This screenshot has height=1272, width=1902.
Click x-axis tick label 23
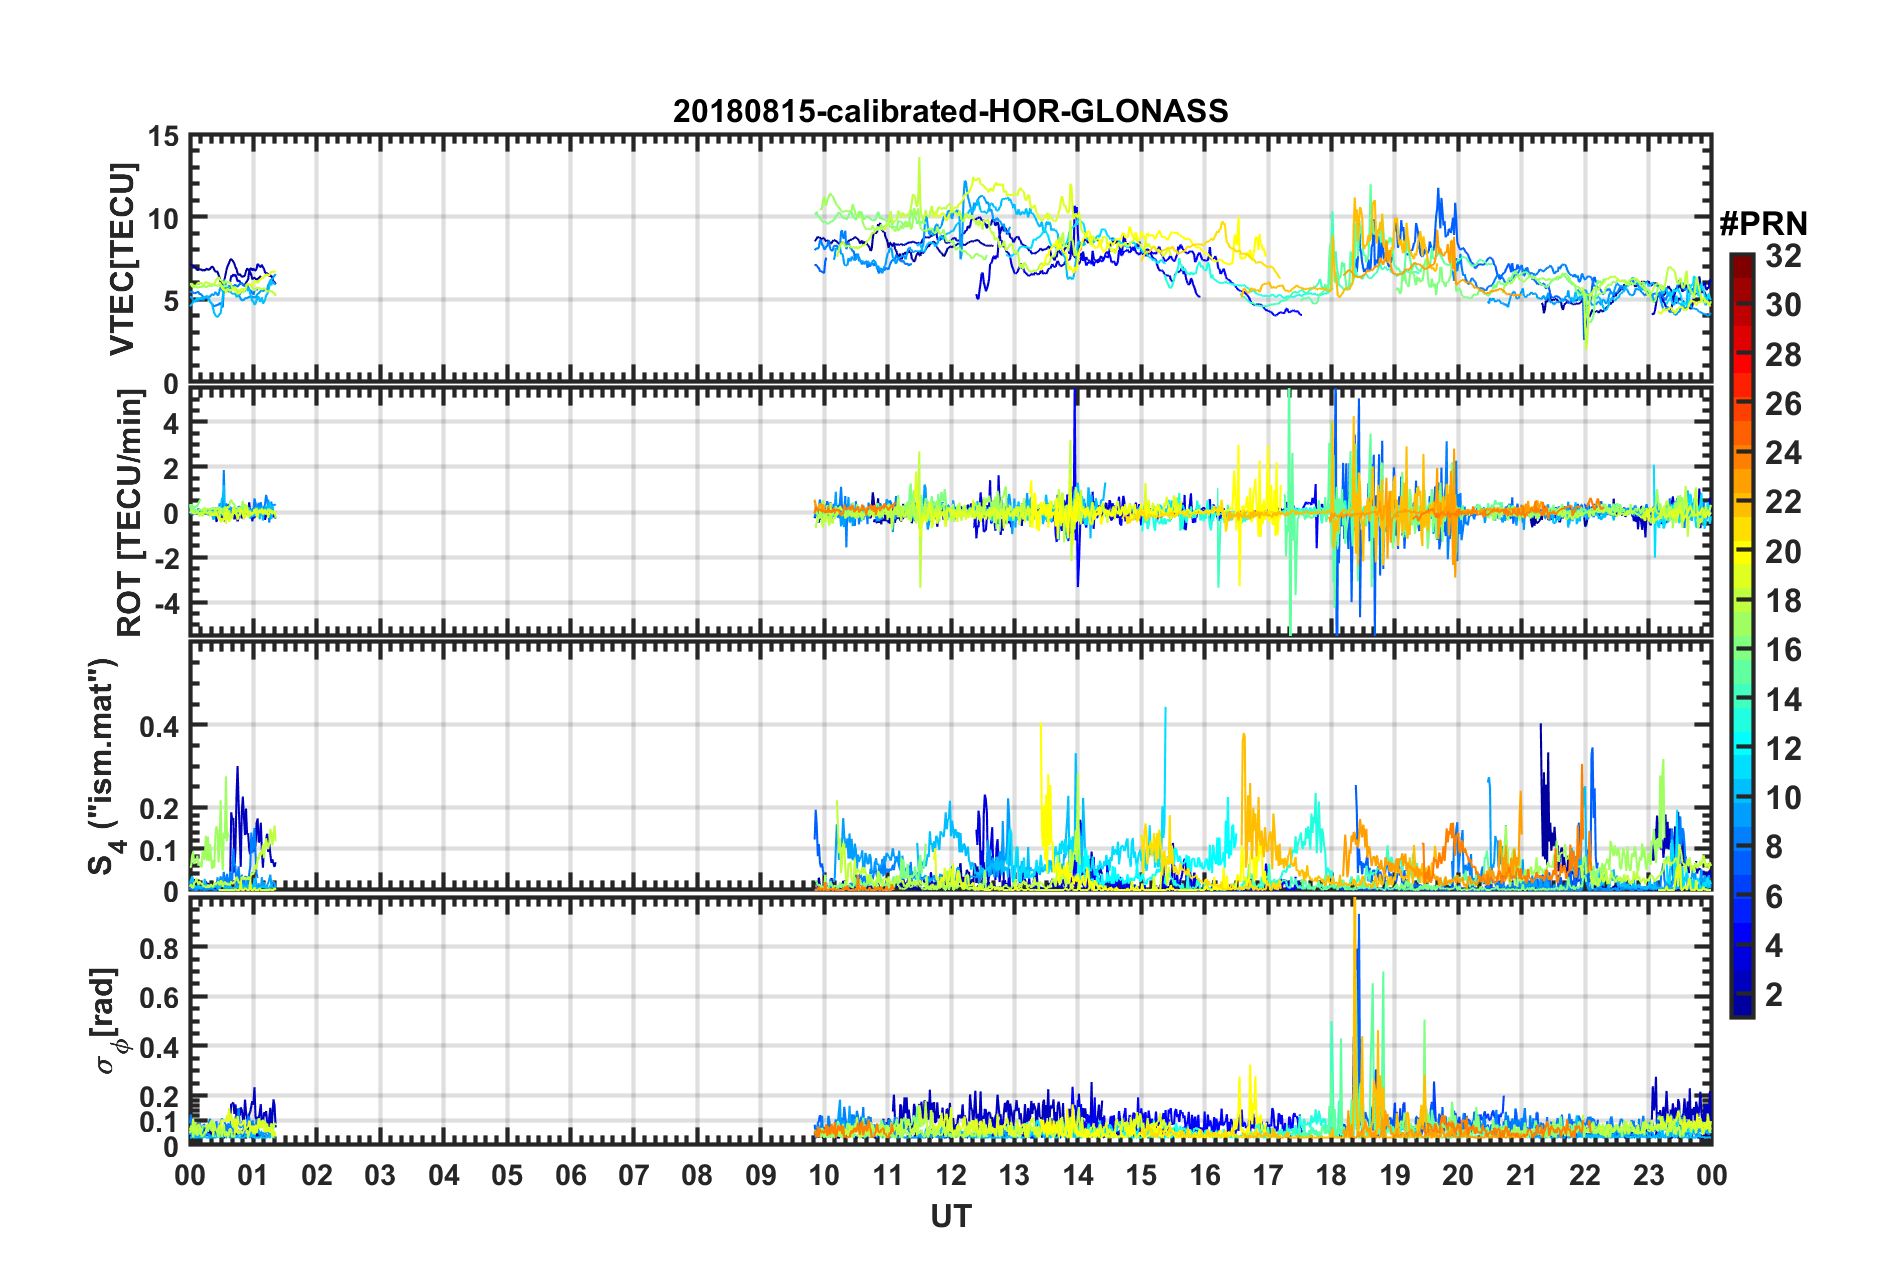click(x=1648, y=1175)
